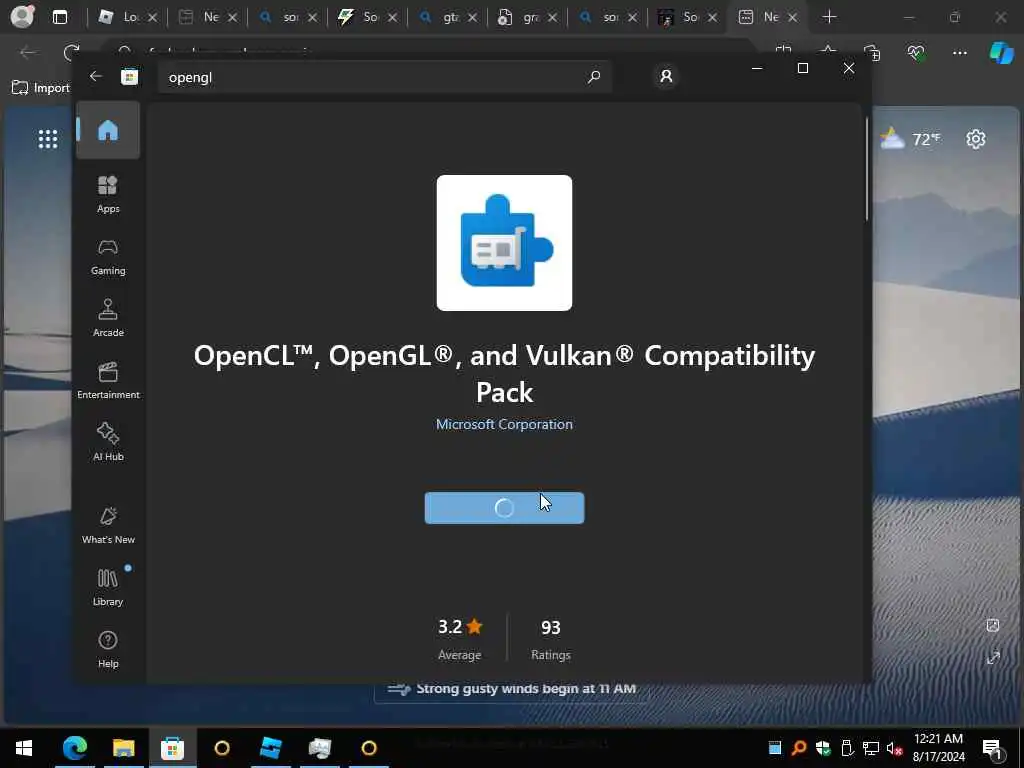Open Microsoft Edge from the taskbar
Screen dimensions: 1024x768
pyautogui.click(x=74, y=748)
